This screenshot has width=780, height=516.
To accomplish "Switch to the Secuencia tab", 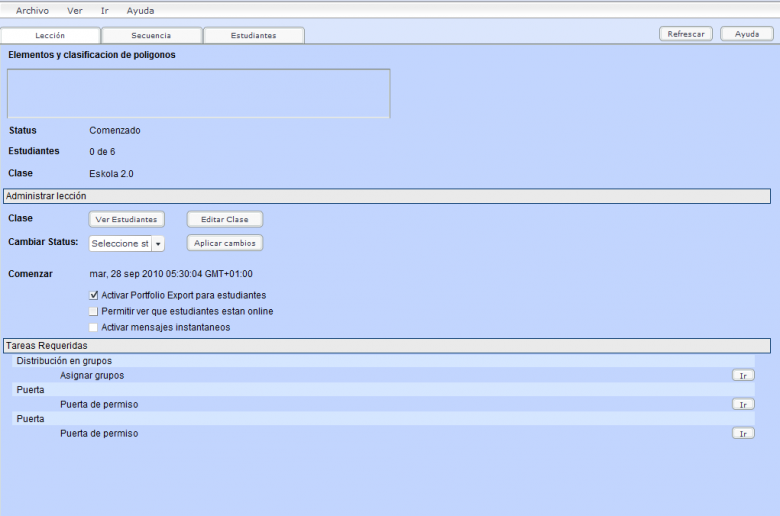I will [151, 35].
